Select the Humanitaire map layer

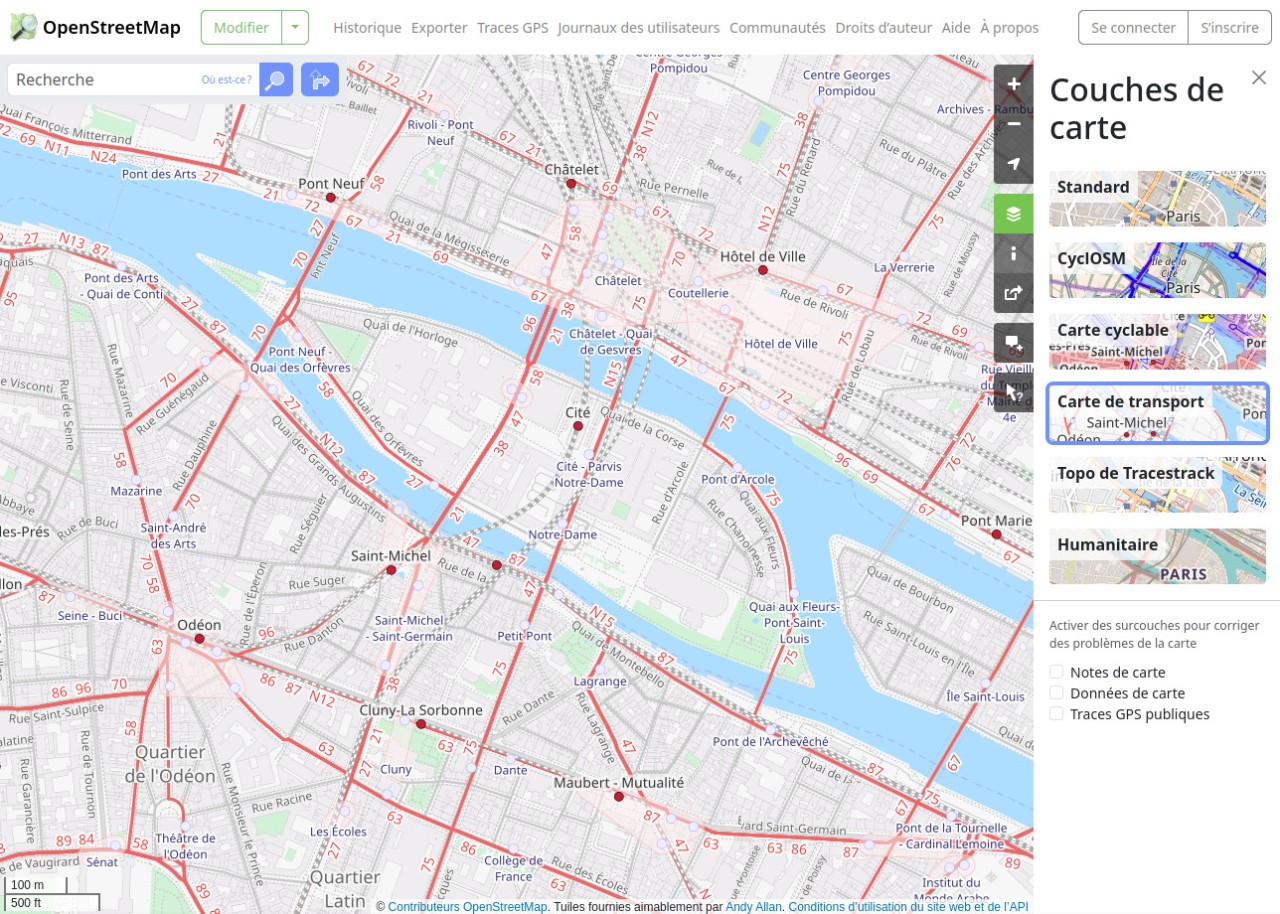tap(1157, 556)
